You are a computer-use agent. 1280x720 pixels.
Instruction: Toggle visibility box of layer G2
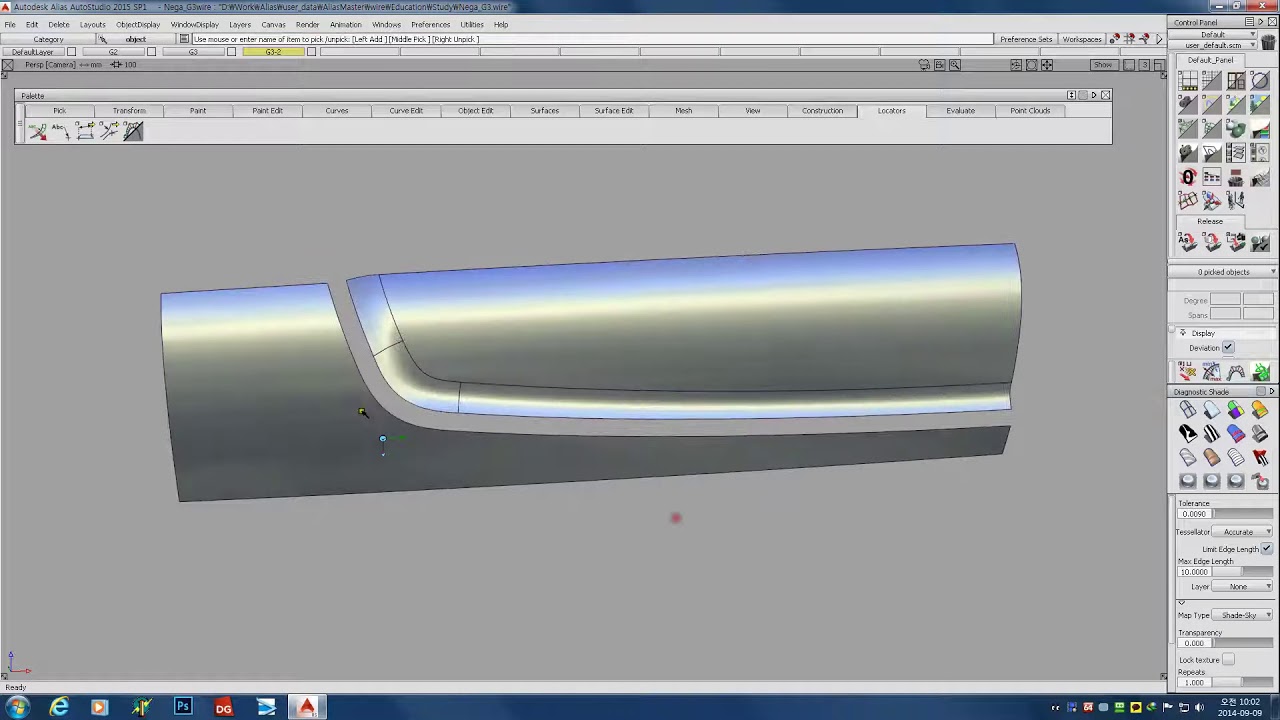tap(151, 52)
